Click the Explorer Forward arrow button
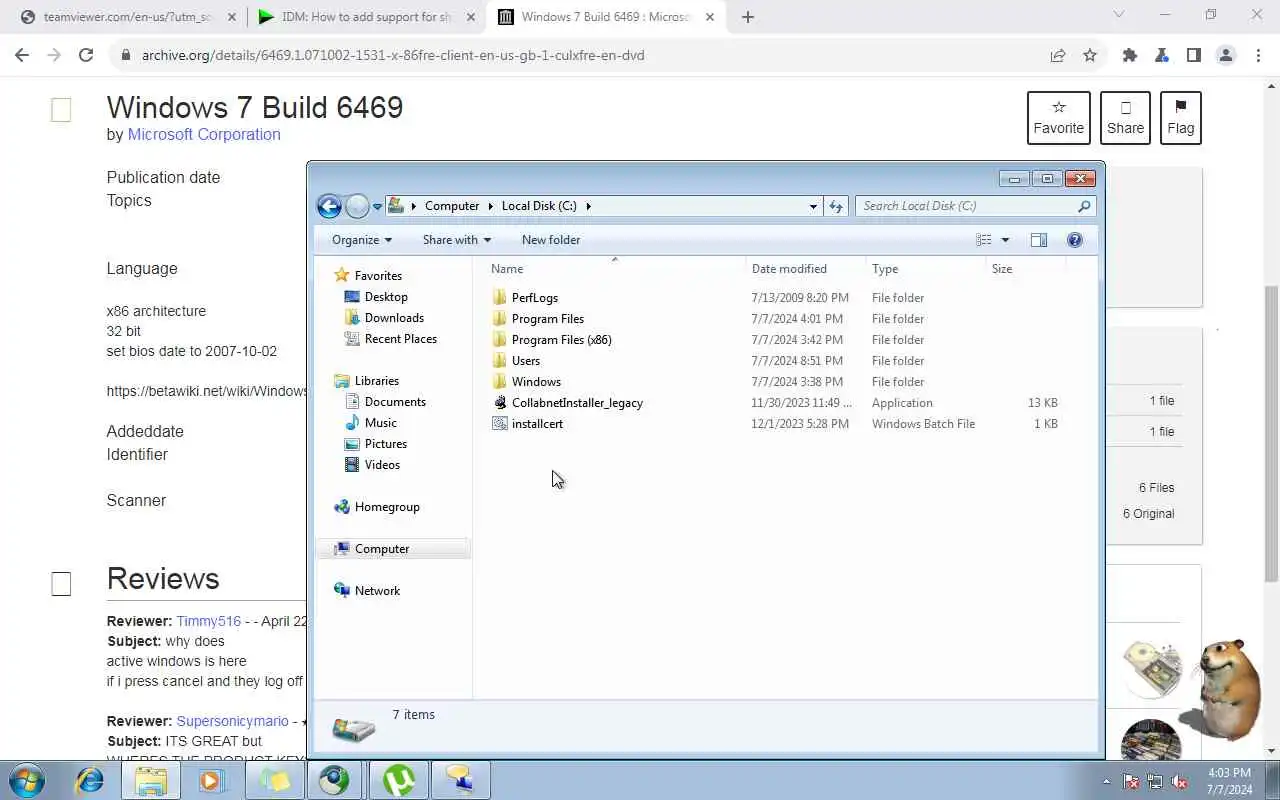The image size is (1280, 800). [x=357, y=206]
